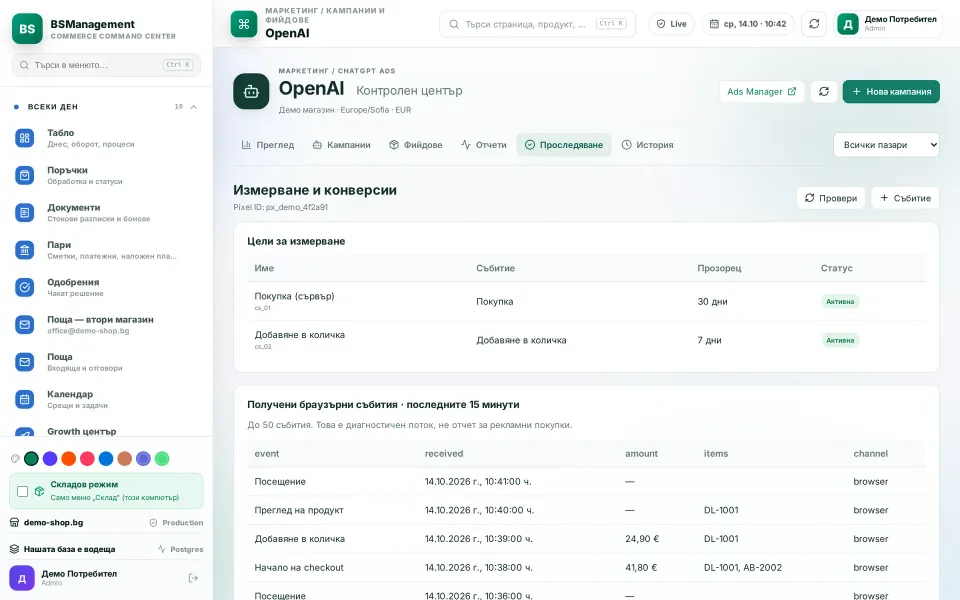The height and width of the screenshot is (600, 960).
Task: Open the Пари bank icon
Action: (x=24, y=250)
